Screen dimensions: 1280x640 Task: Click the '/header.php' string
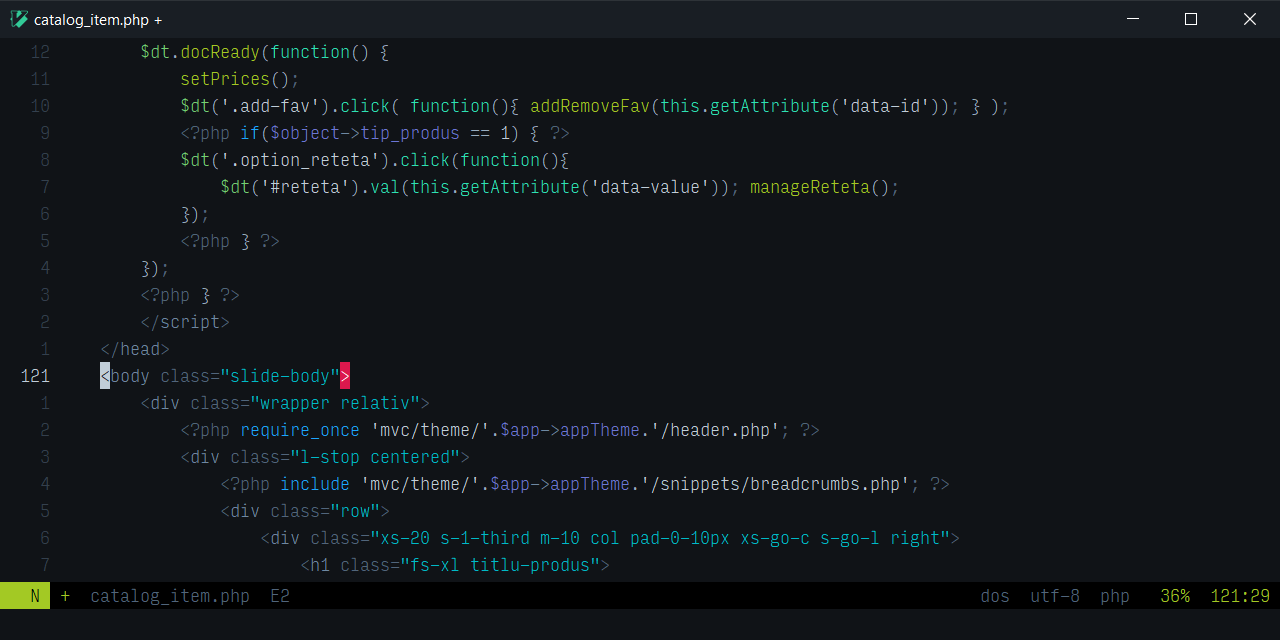pos(715,430)
